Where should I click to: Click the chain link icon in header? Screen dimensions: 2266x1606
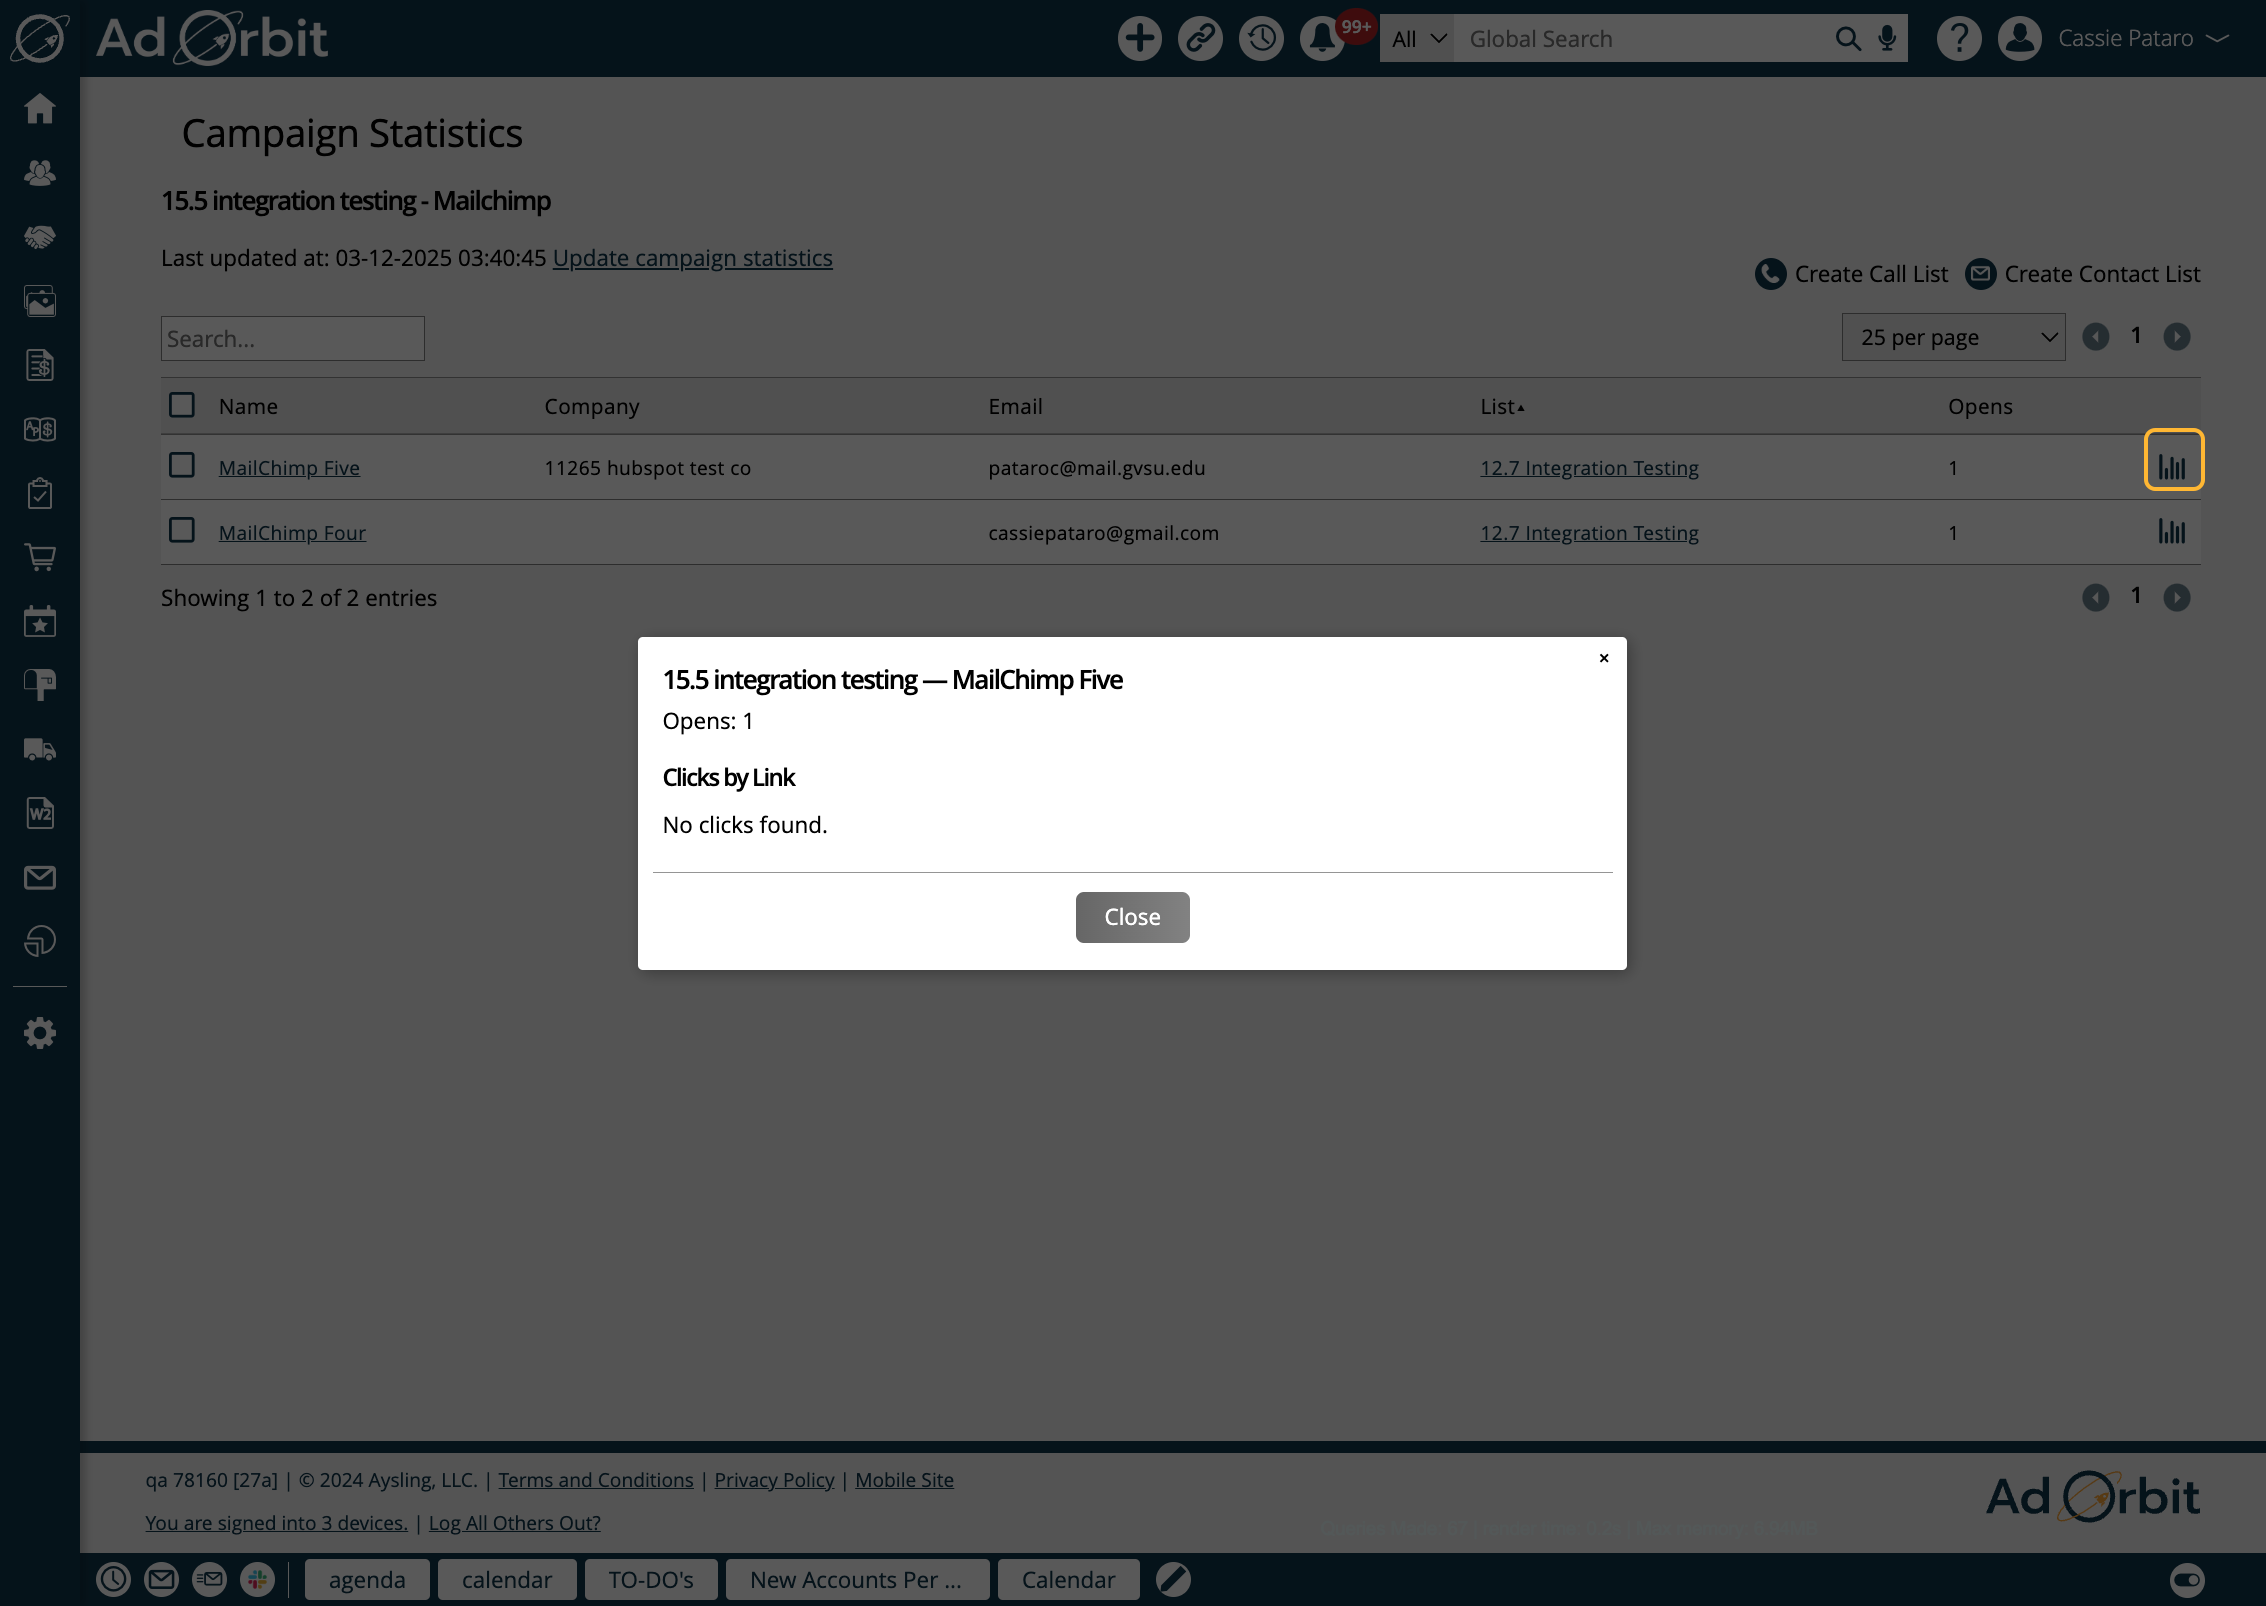(1200, 39)
